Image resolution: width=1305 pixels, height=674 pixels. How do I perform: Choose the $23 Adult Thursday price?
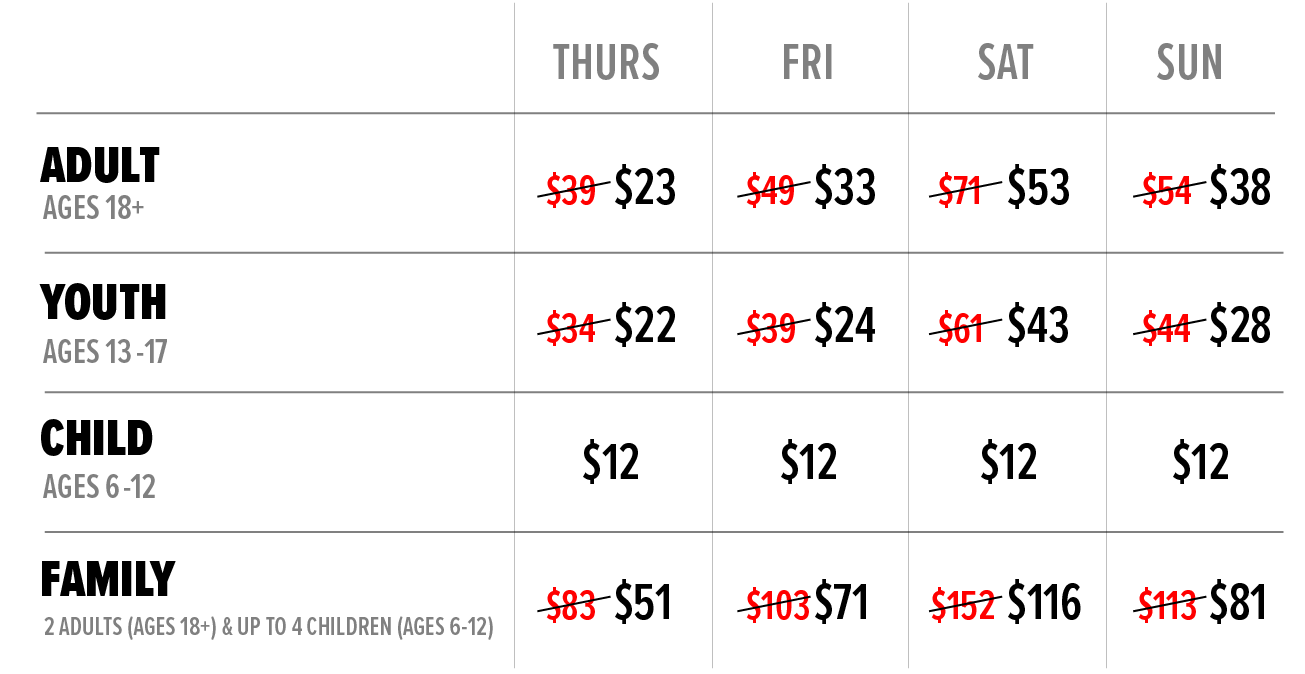[645, 188]
